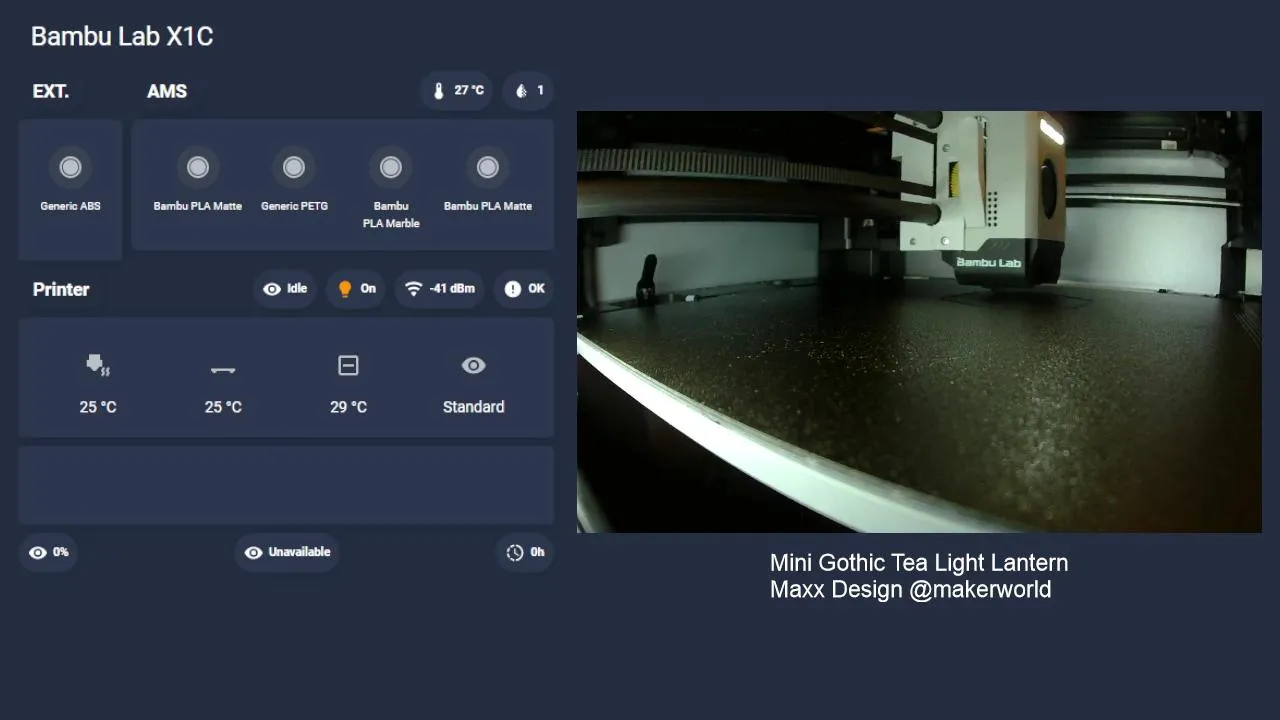
Task: Click the lightbulb icon
Action: [345, 289]
